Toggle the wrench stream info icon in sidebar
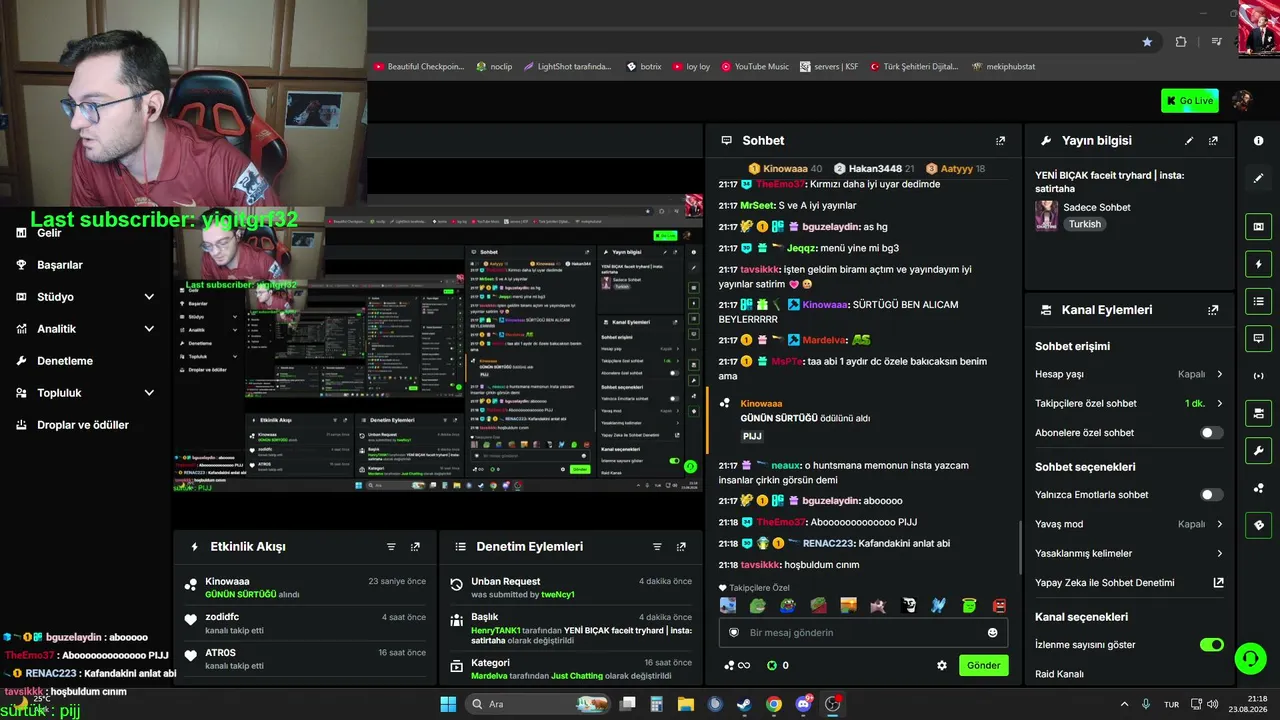The image size is (1280, 720). pos(1259,450)
